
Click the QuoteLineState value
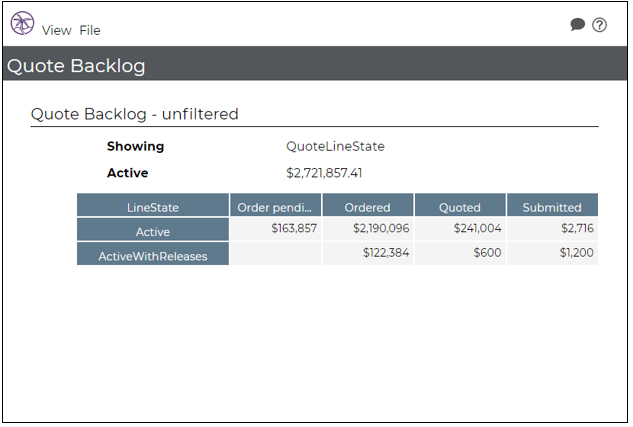coord(335,147)
